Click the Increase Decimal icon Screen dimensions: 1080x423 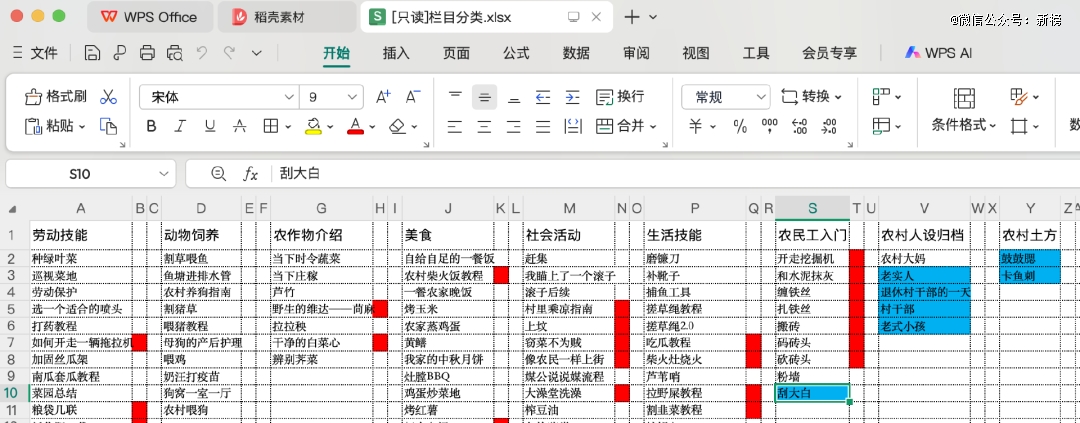(x=800, y=126)
